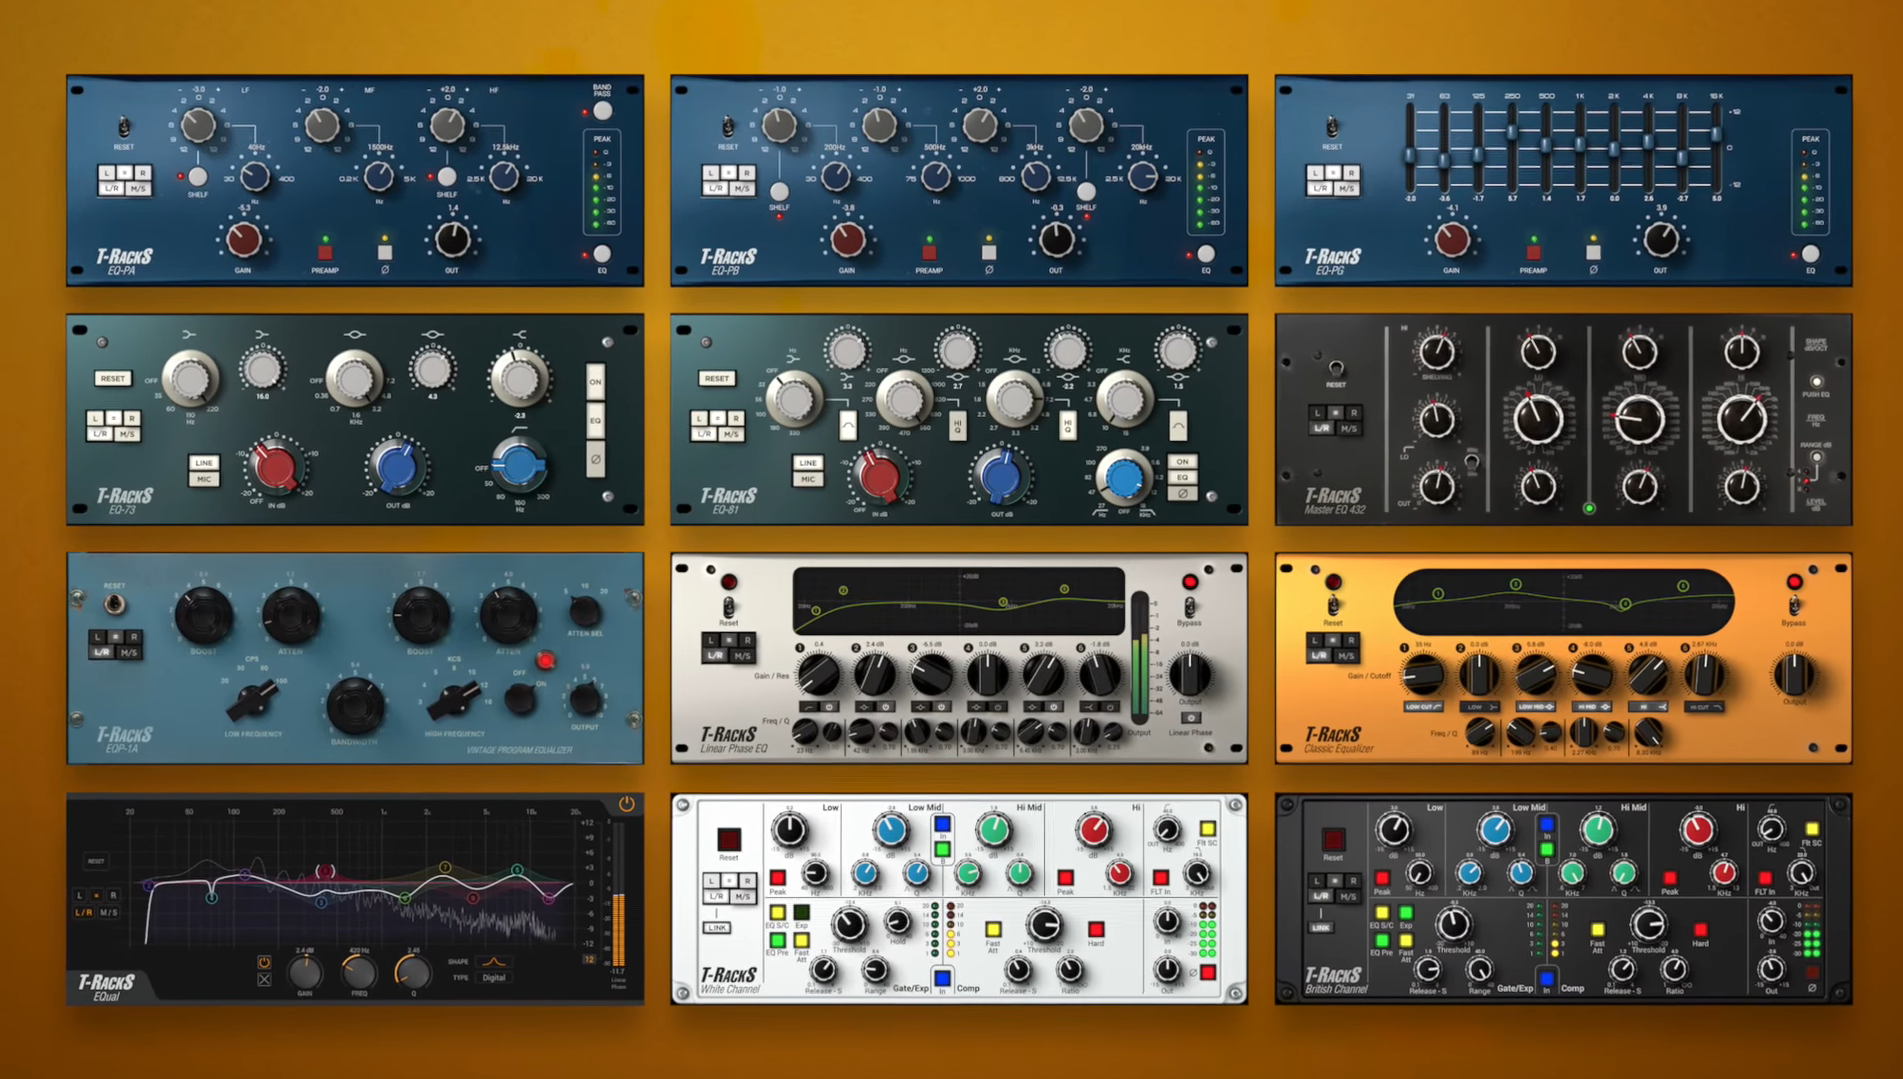Click the EQ-73 light blue high-pass filter knob
Viewport: 1903px width, 1079px height.
tap(519, 465)
